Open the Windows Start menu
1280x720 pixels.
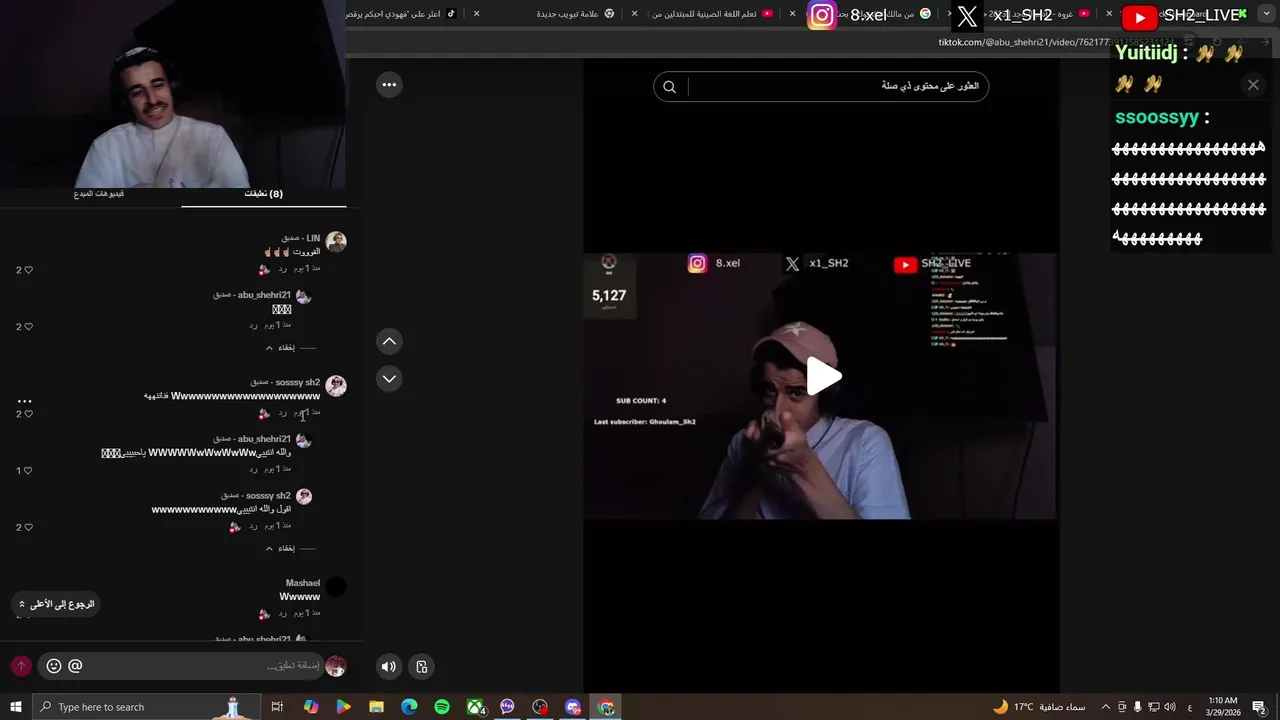(x=15, y=707)
